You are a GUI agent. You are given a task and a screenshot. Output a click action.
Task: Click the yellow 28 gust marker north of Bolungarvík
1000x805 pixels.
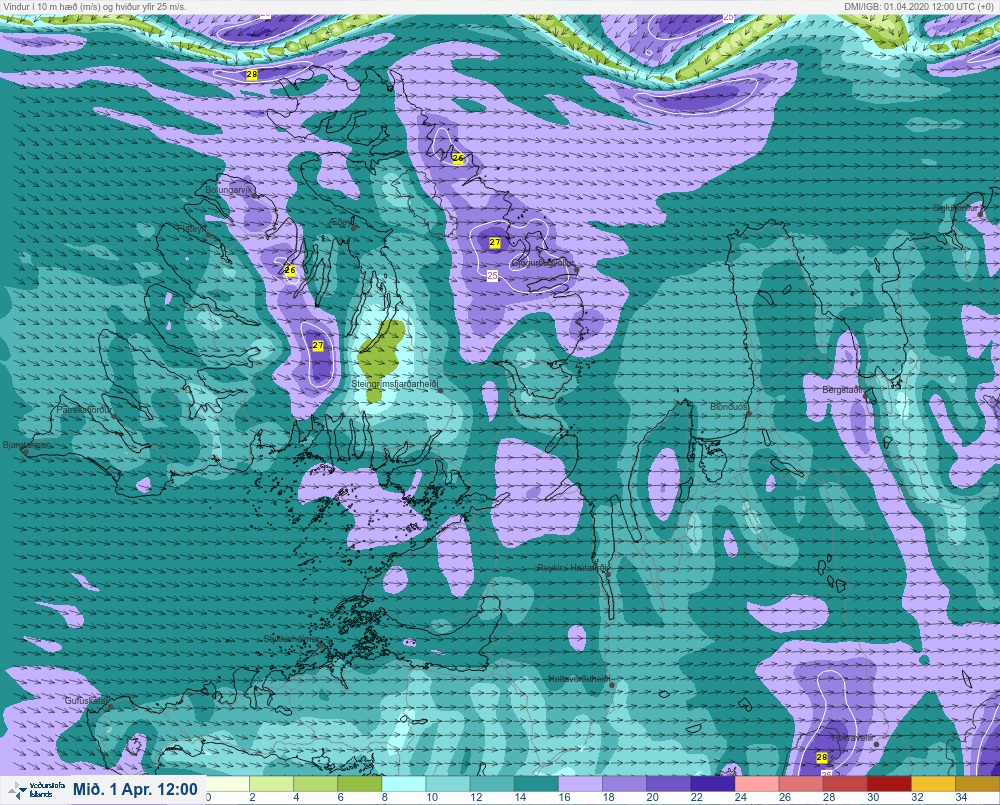coord(252,75)
